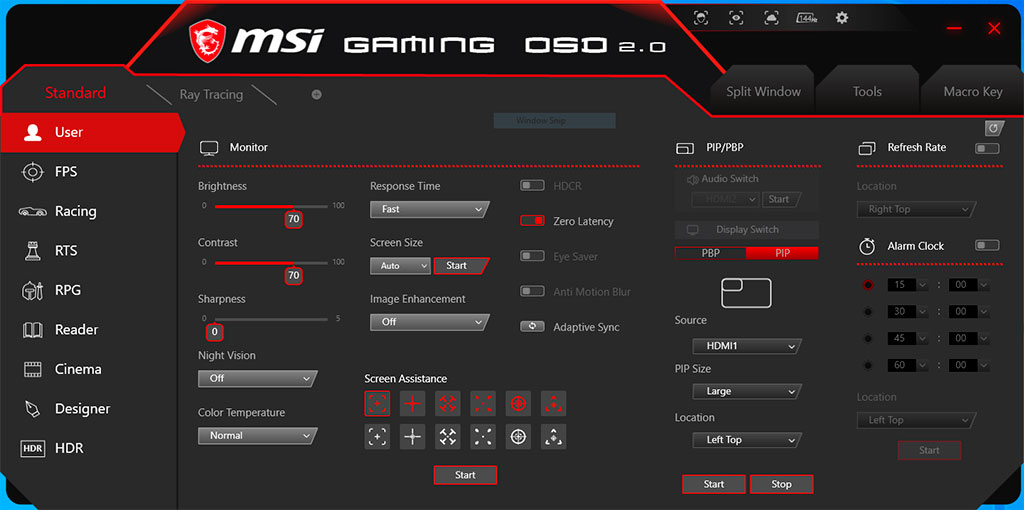
Task: Open the PIP Location Left Top dropdown
Action: (747, 440)
